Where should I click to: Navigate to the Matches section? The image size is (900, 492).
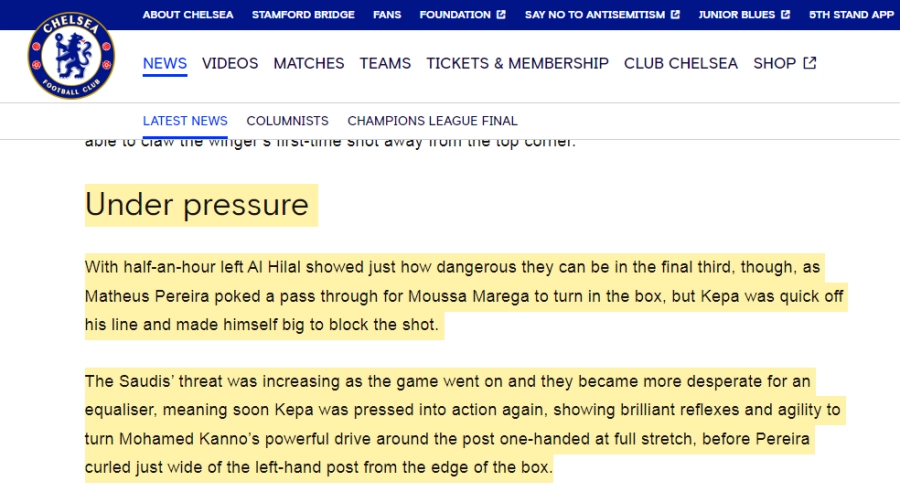pos(309,63)
